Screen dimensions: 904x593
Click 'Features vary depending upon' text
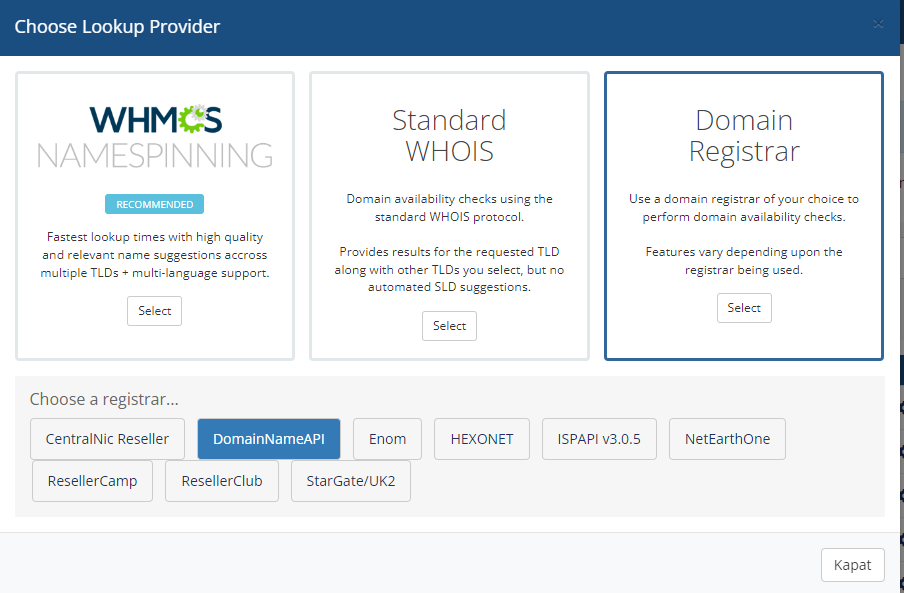click(744, 260)
